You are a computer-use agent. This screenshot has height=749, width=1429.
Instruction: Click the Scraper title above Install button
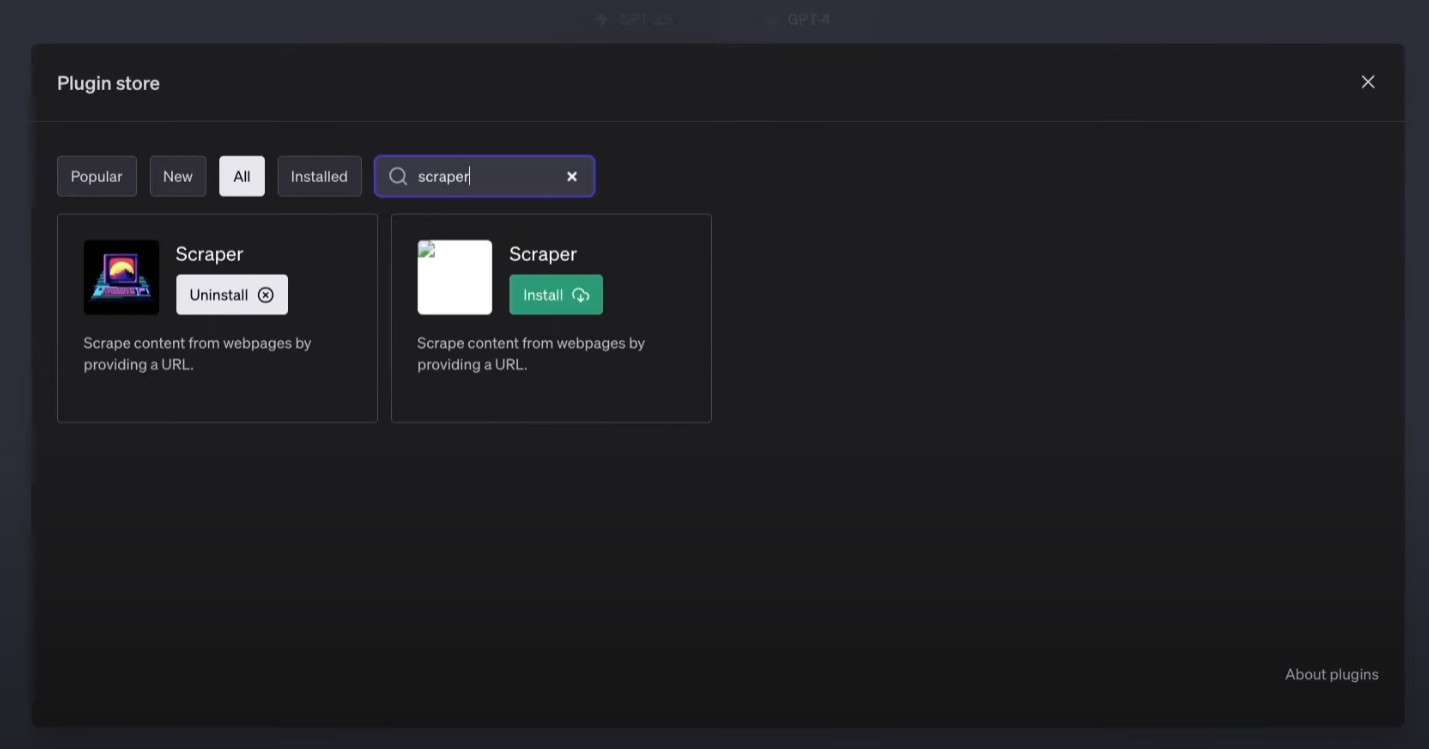(x=543, y=254)
